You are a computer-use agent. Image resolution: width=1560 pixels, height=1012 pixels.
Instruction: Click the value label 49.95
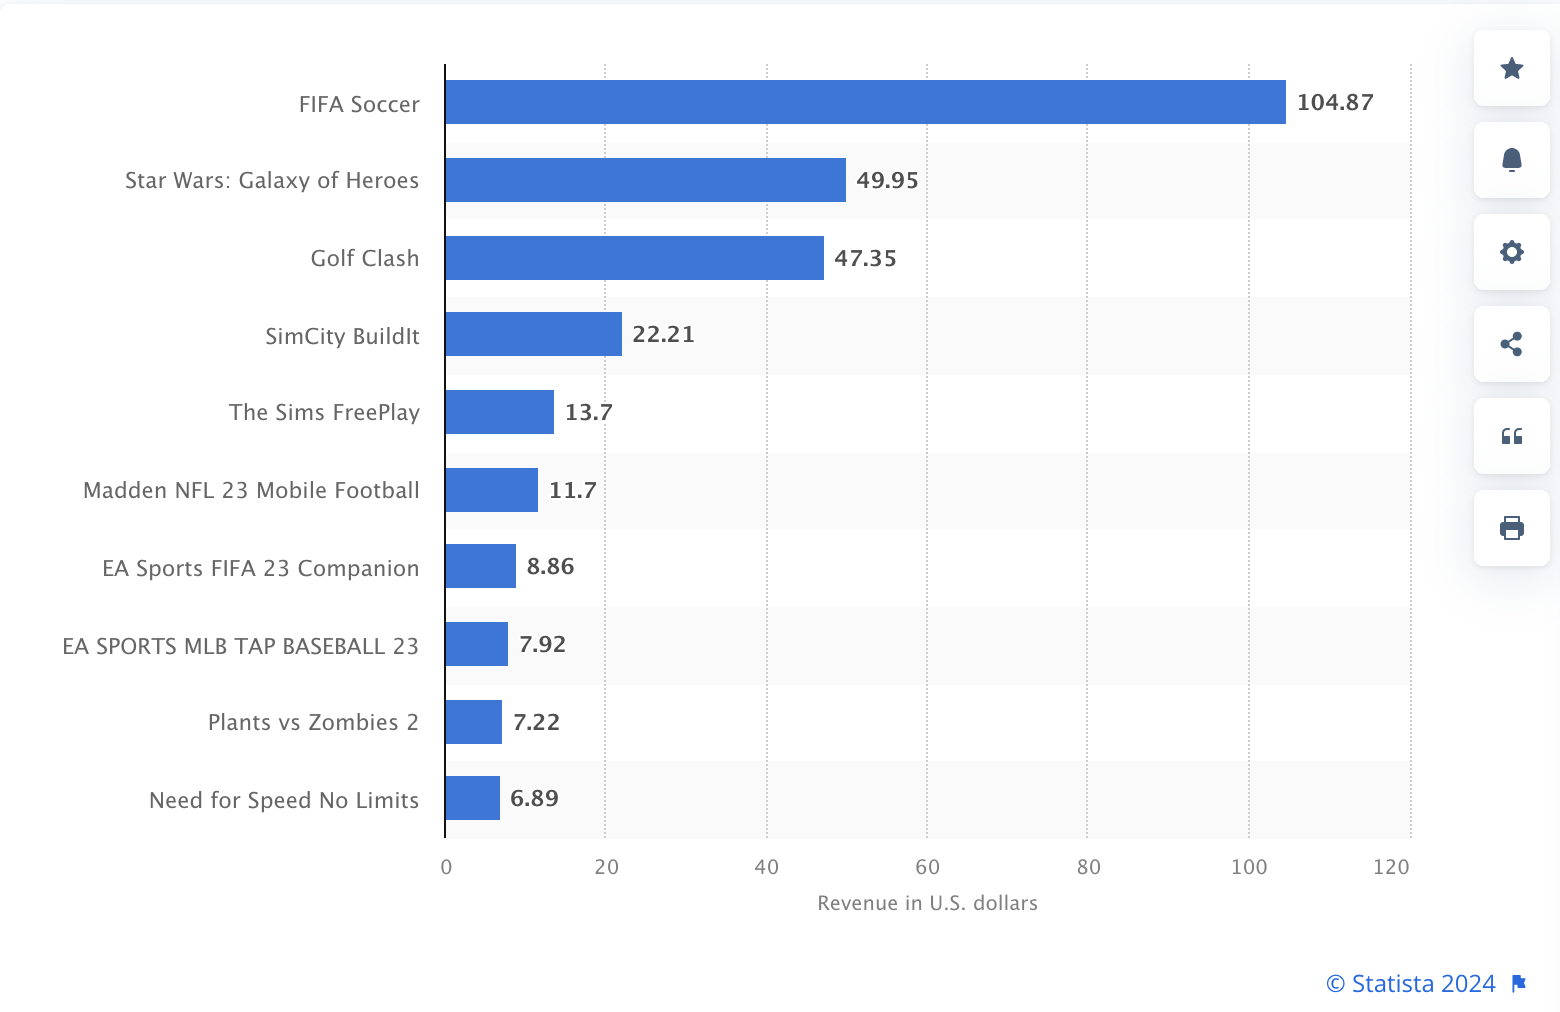point(887,180)
